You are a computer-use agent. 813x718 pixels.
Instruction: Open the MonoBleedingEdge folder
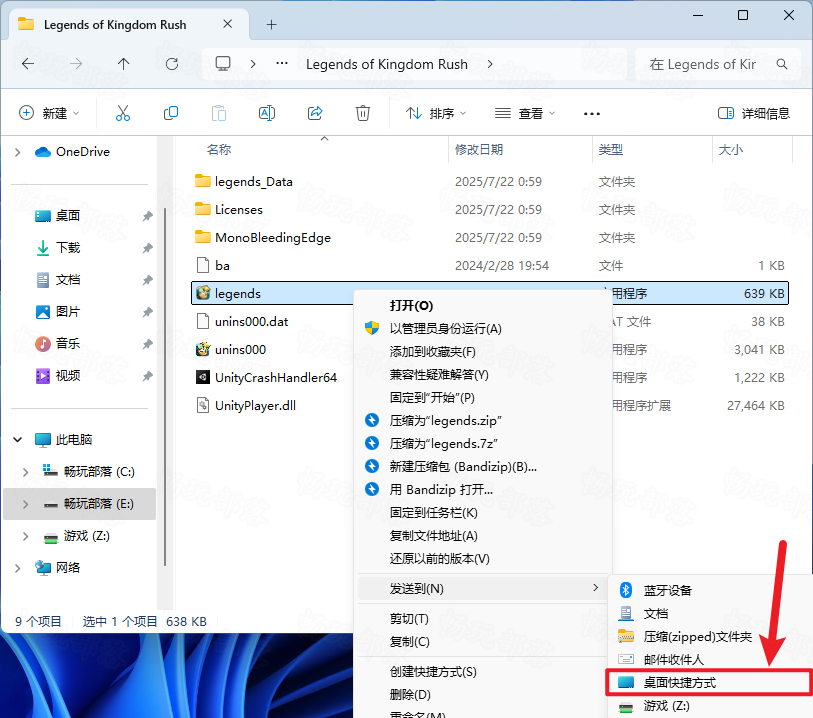click(x=263, y=237)
